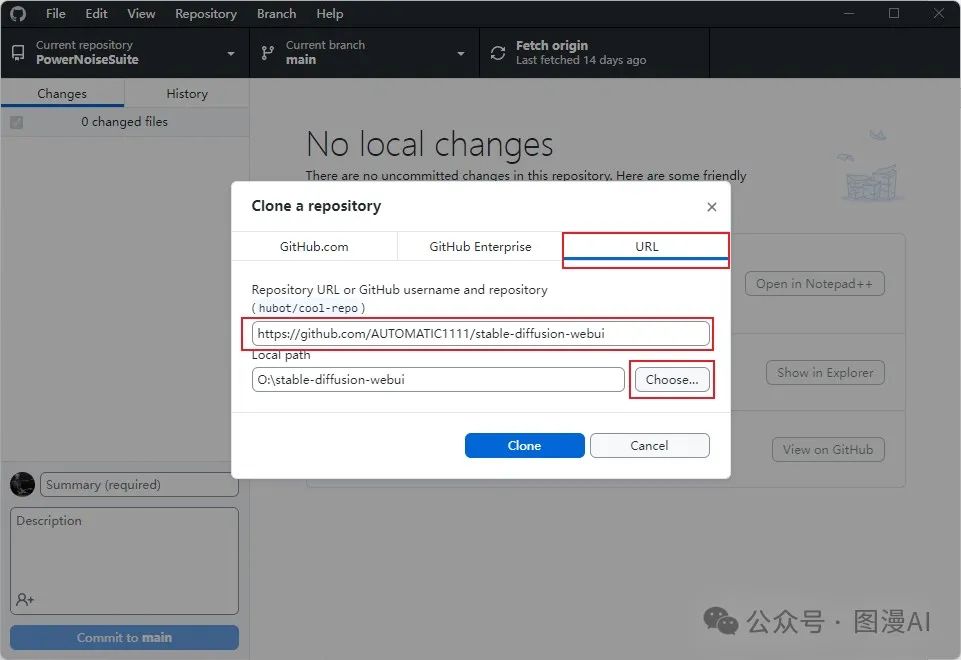Focus the Local path input field
Screen dimensions: 961x660
tap(438, 379)
